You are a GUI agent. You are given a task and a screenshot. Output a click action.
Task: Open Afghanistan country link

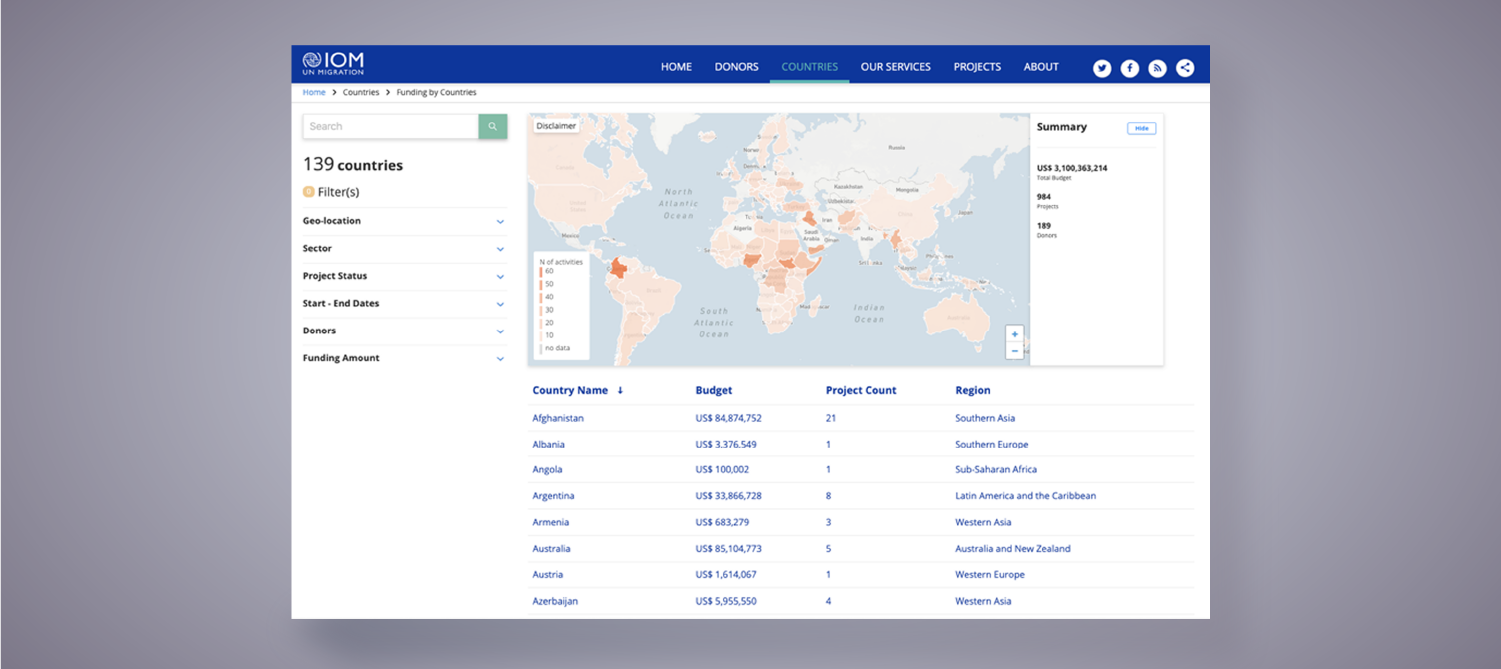click(x=558, y=418)
